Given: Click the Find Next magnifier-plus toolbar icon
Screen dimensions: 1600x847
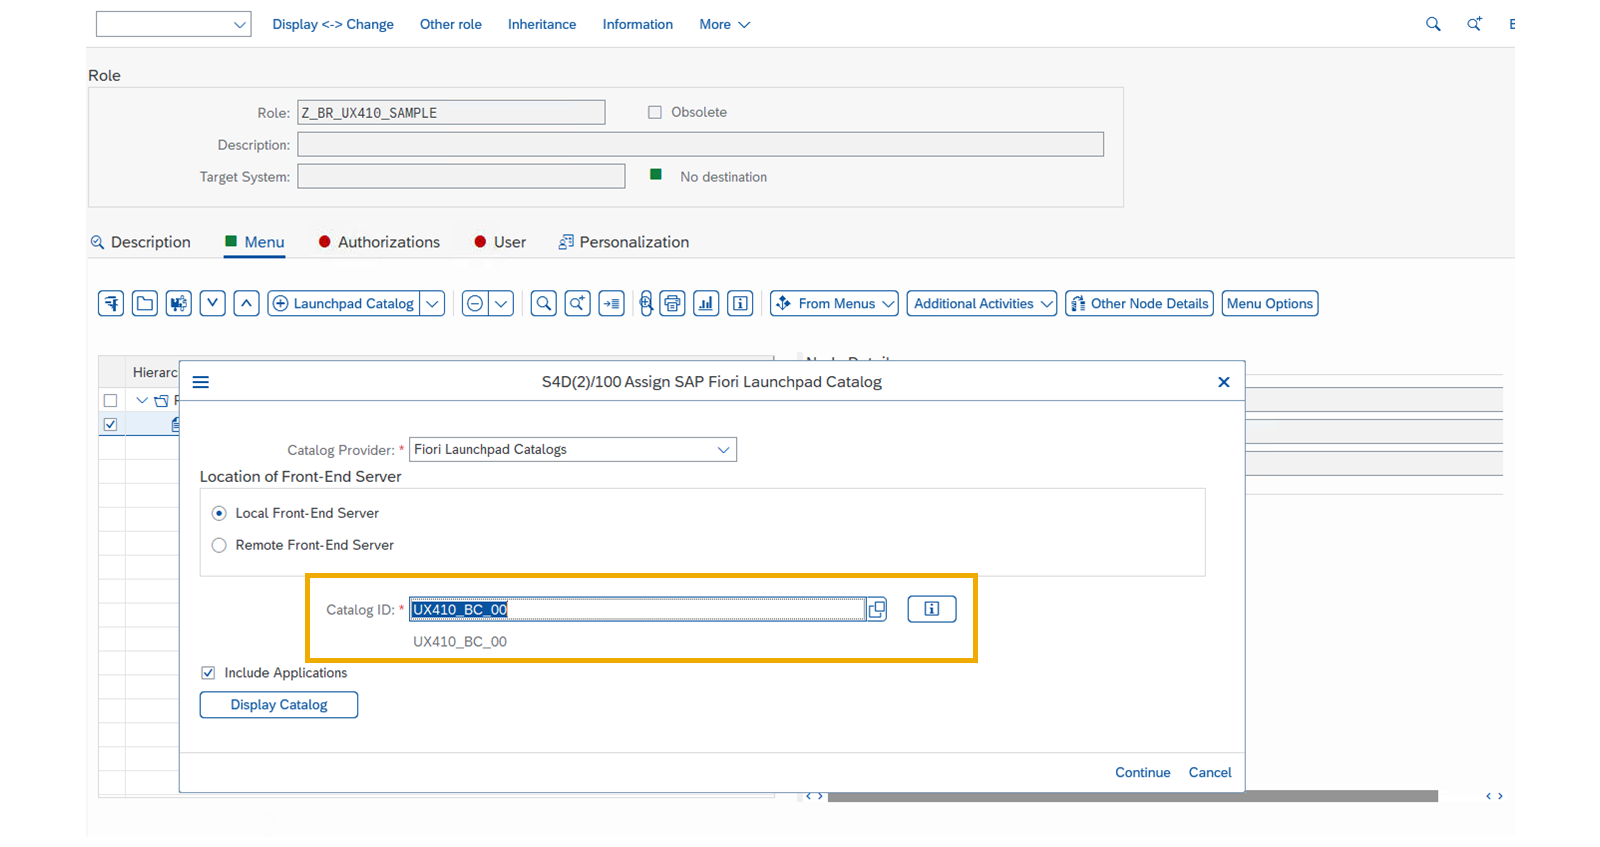Looking at the screenshot, I should (x=578, y=303).
